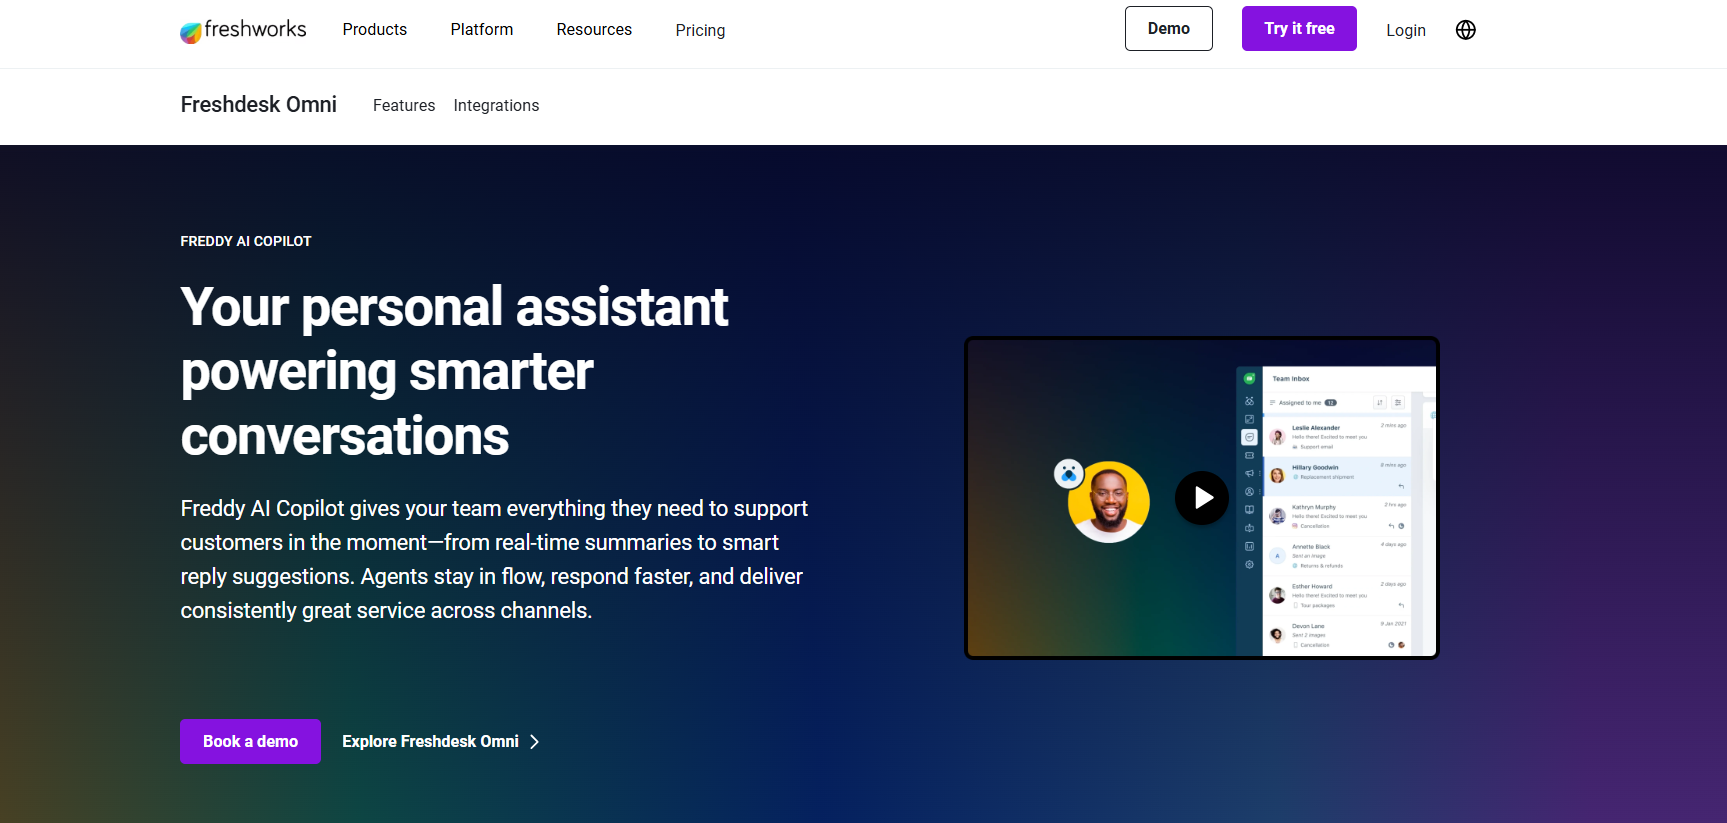Viewport: 1727px width, 823px height.
Task: Click the megaphone icon in inbox sidebar
Action: 1249,474
